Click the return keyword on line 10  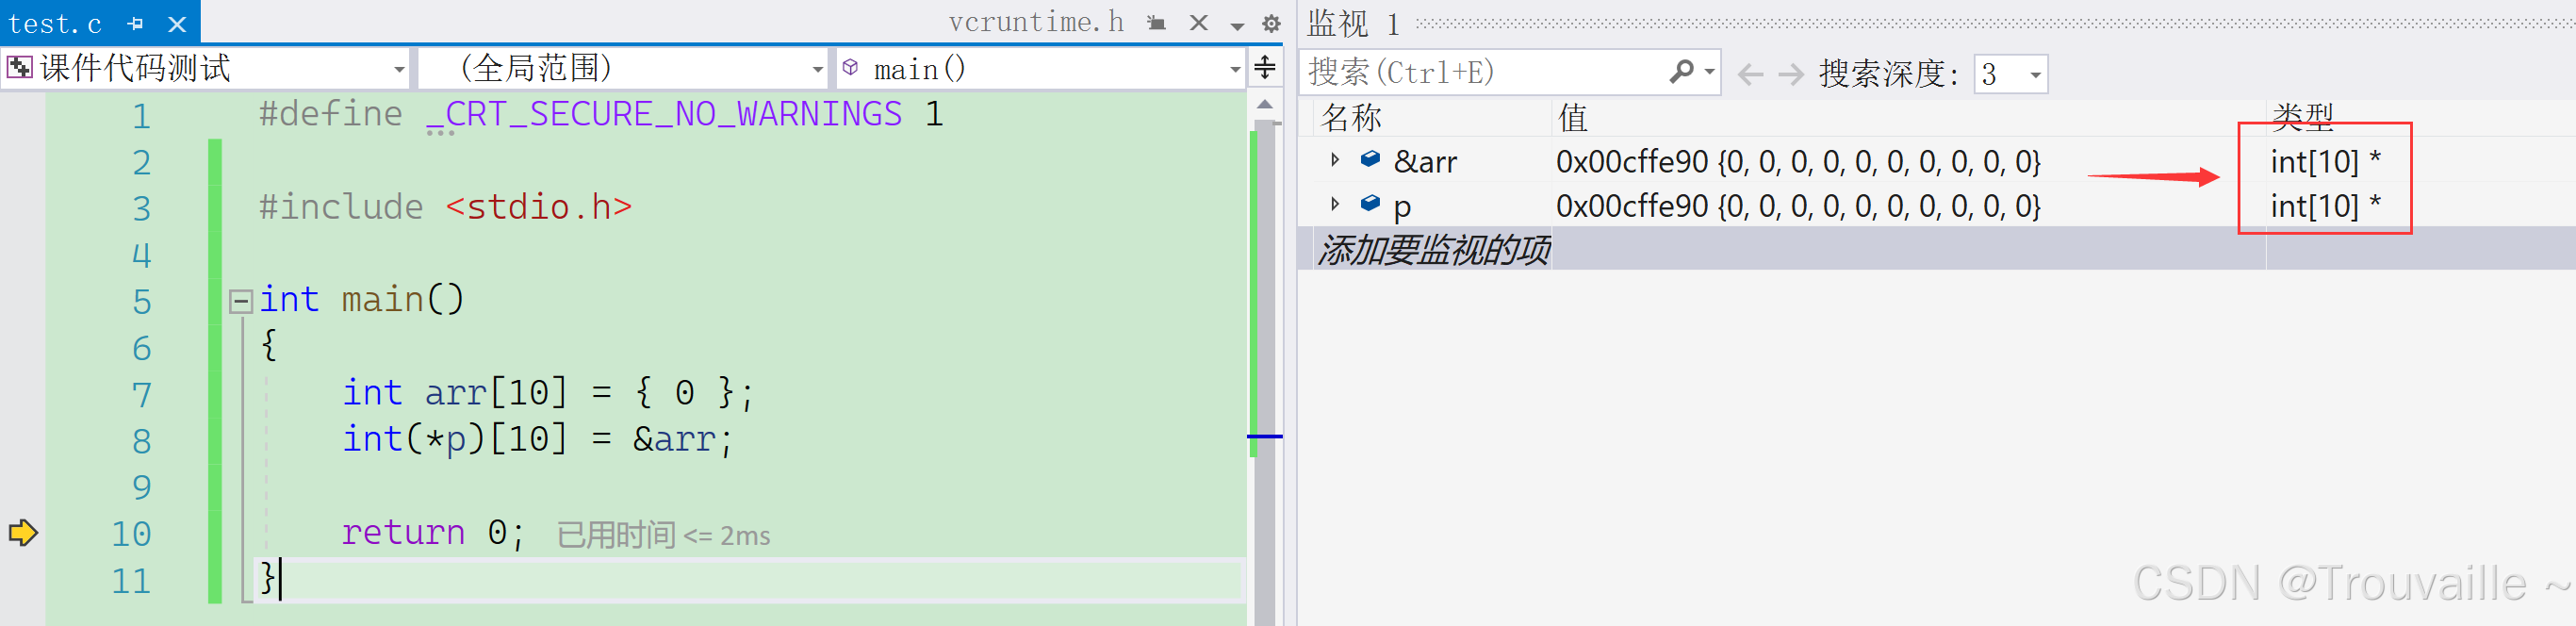403,532
